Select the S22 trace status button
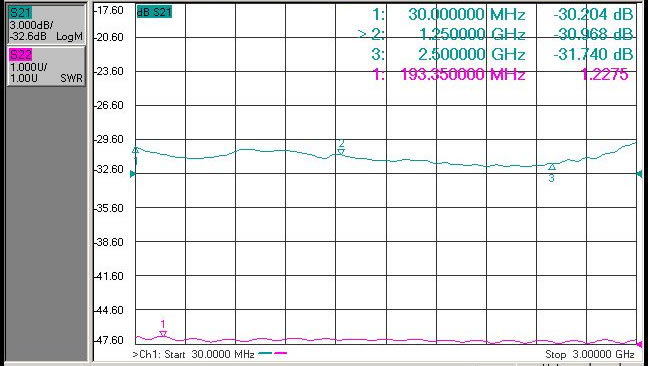The width and height of the screenshot is (648, 366). click(46, 66)
